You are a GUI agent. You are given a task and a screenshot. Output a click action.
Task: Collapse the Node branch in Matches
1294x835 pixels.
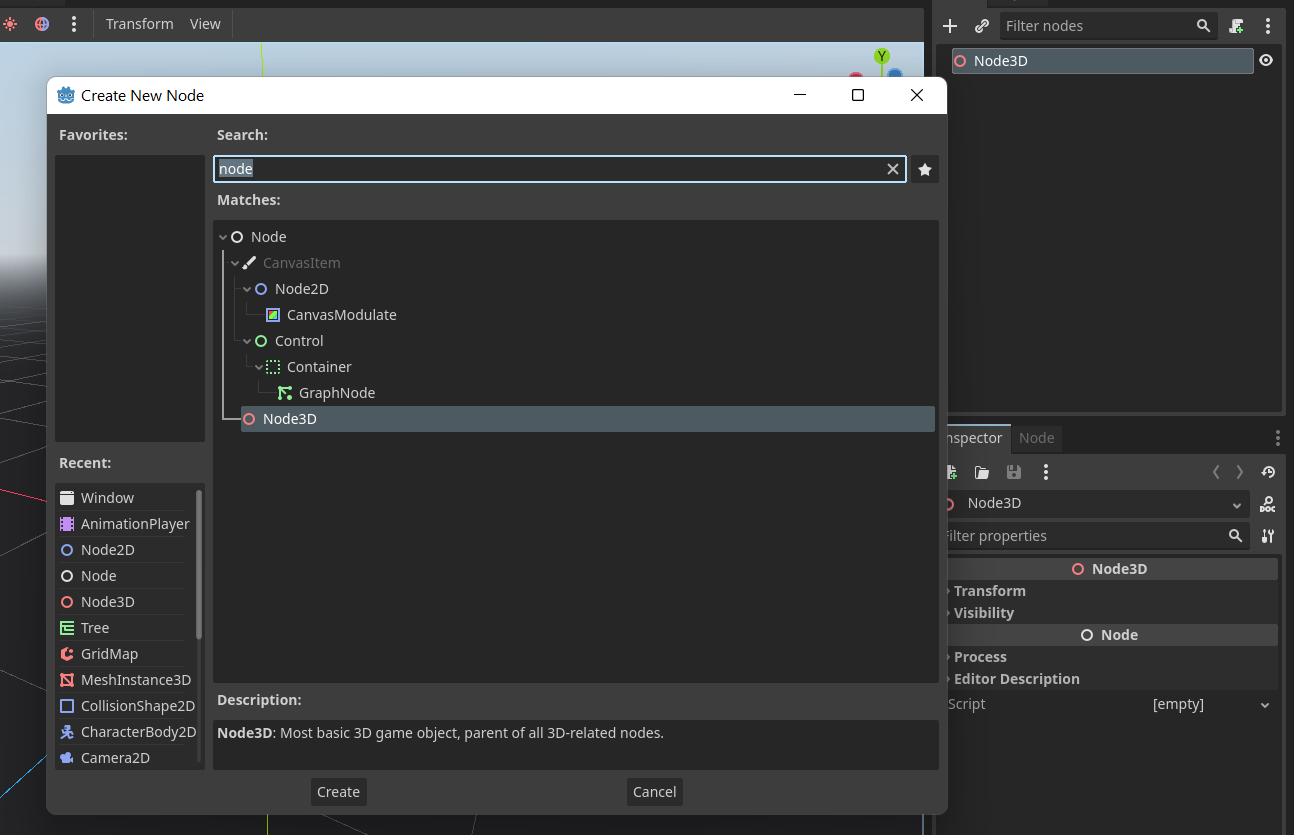(222, 237)
